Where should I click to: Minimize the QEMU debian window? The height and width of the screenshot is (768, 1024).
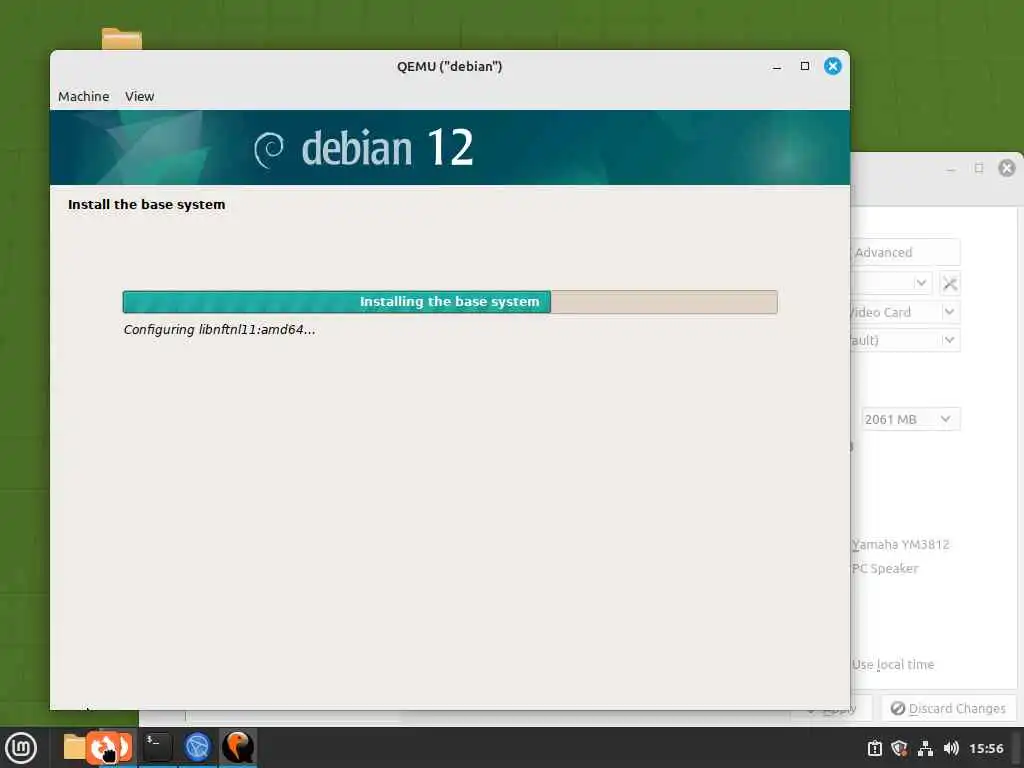coord(776,67)
